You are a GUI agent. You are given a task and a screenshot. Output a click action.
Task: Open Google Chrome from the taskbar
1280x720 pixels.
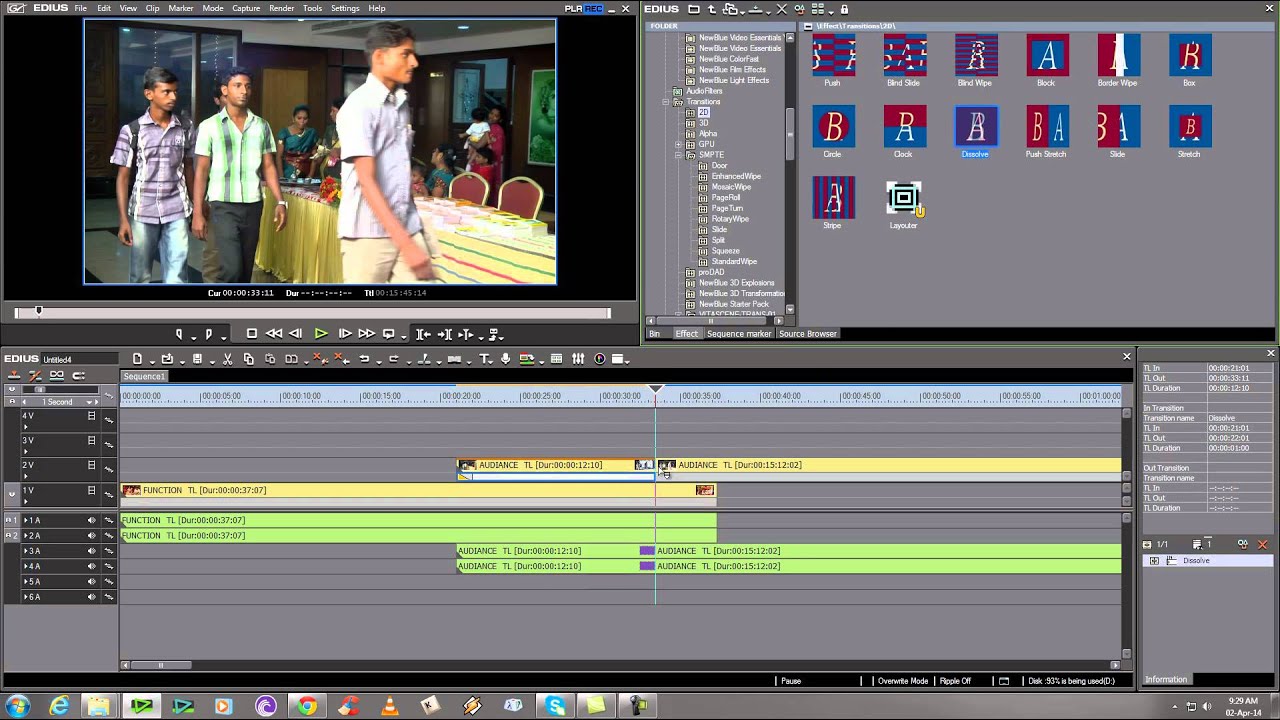coord(307,706)
